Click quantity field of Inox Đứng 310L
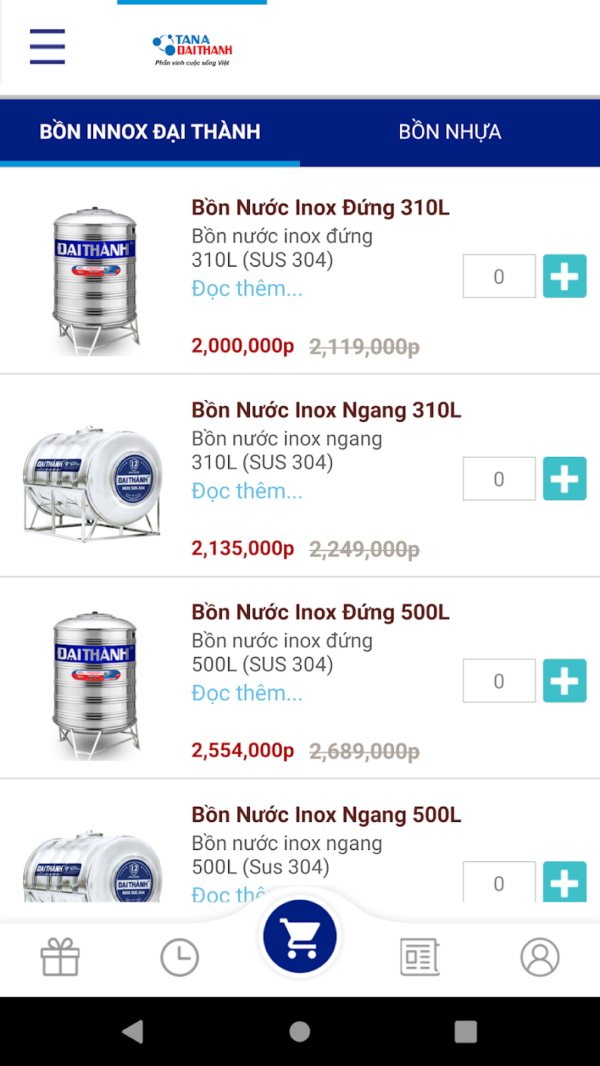The image size is (600, 1066). (499, 277)
